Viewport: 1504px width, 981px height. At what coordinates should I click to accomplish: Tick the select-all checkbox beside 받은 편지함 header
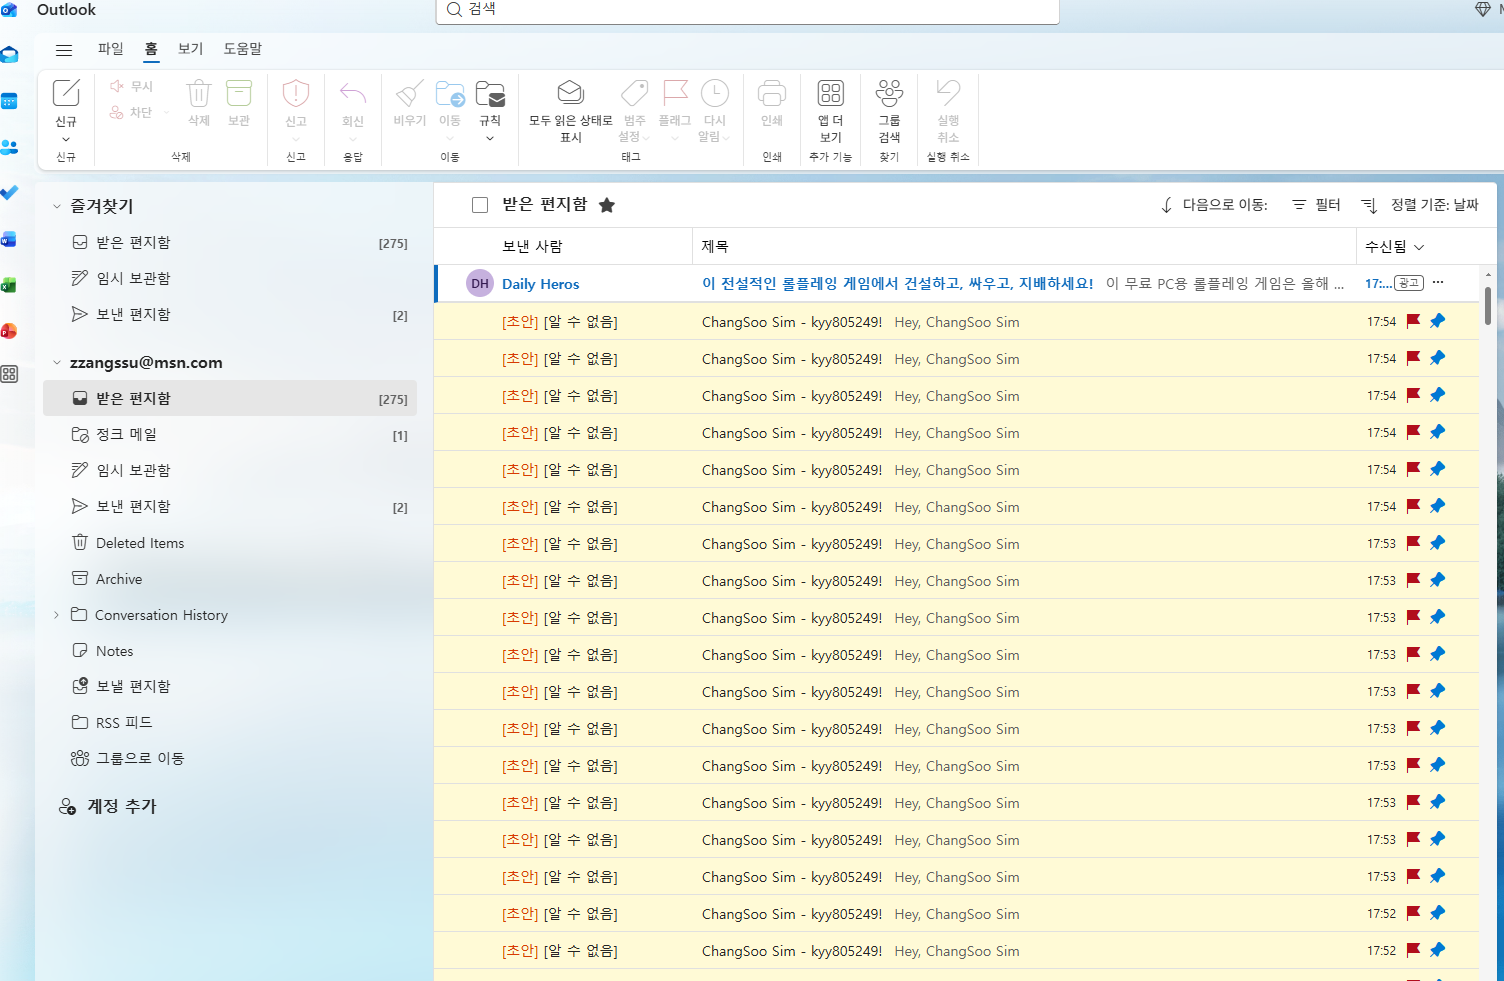(480, 205)
